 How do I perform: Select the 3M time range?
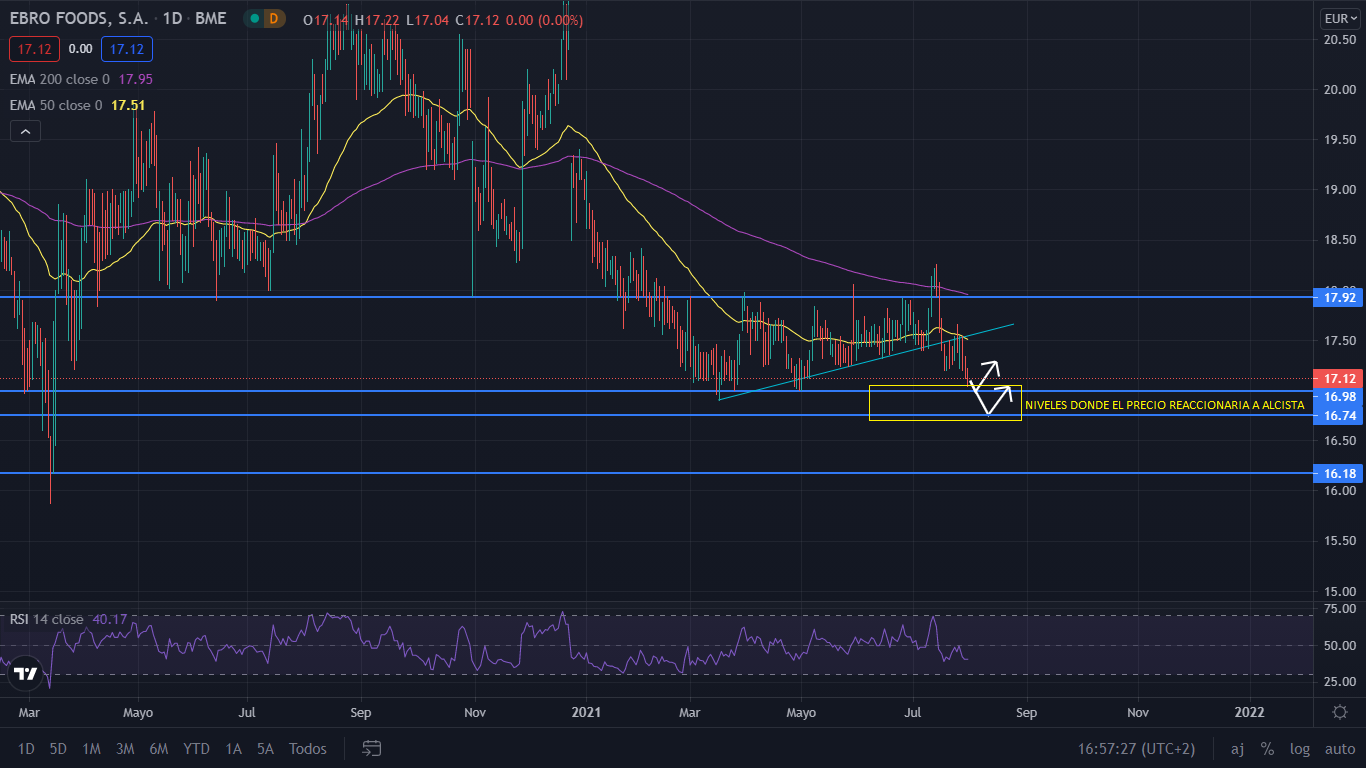pos(125,748)
